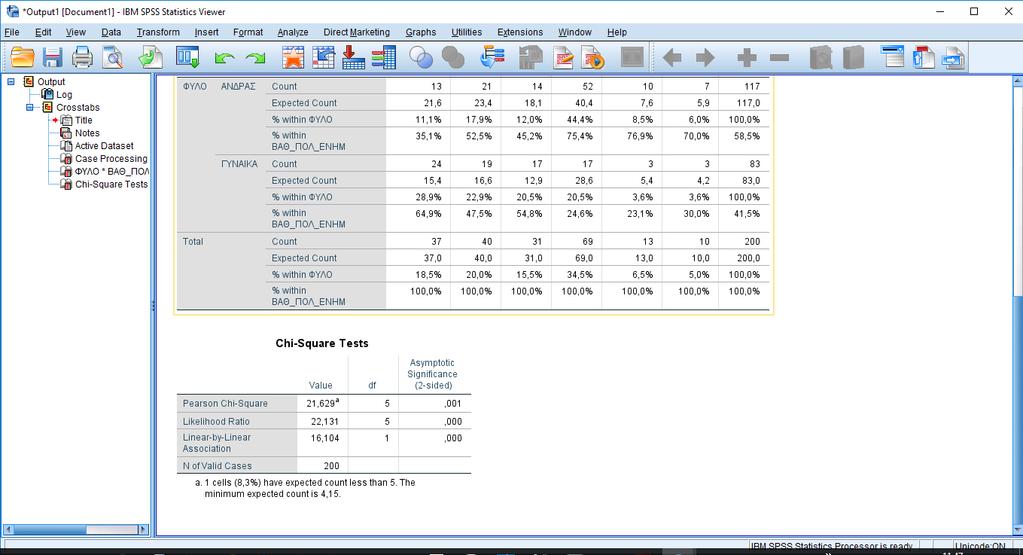1023x555 pixels.
Task: Open the File menu
Action: point(12,32)
